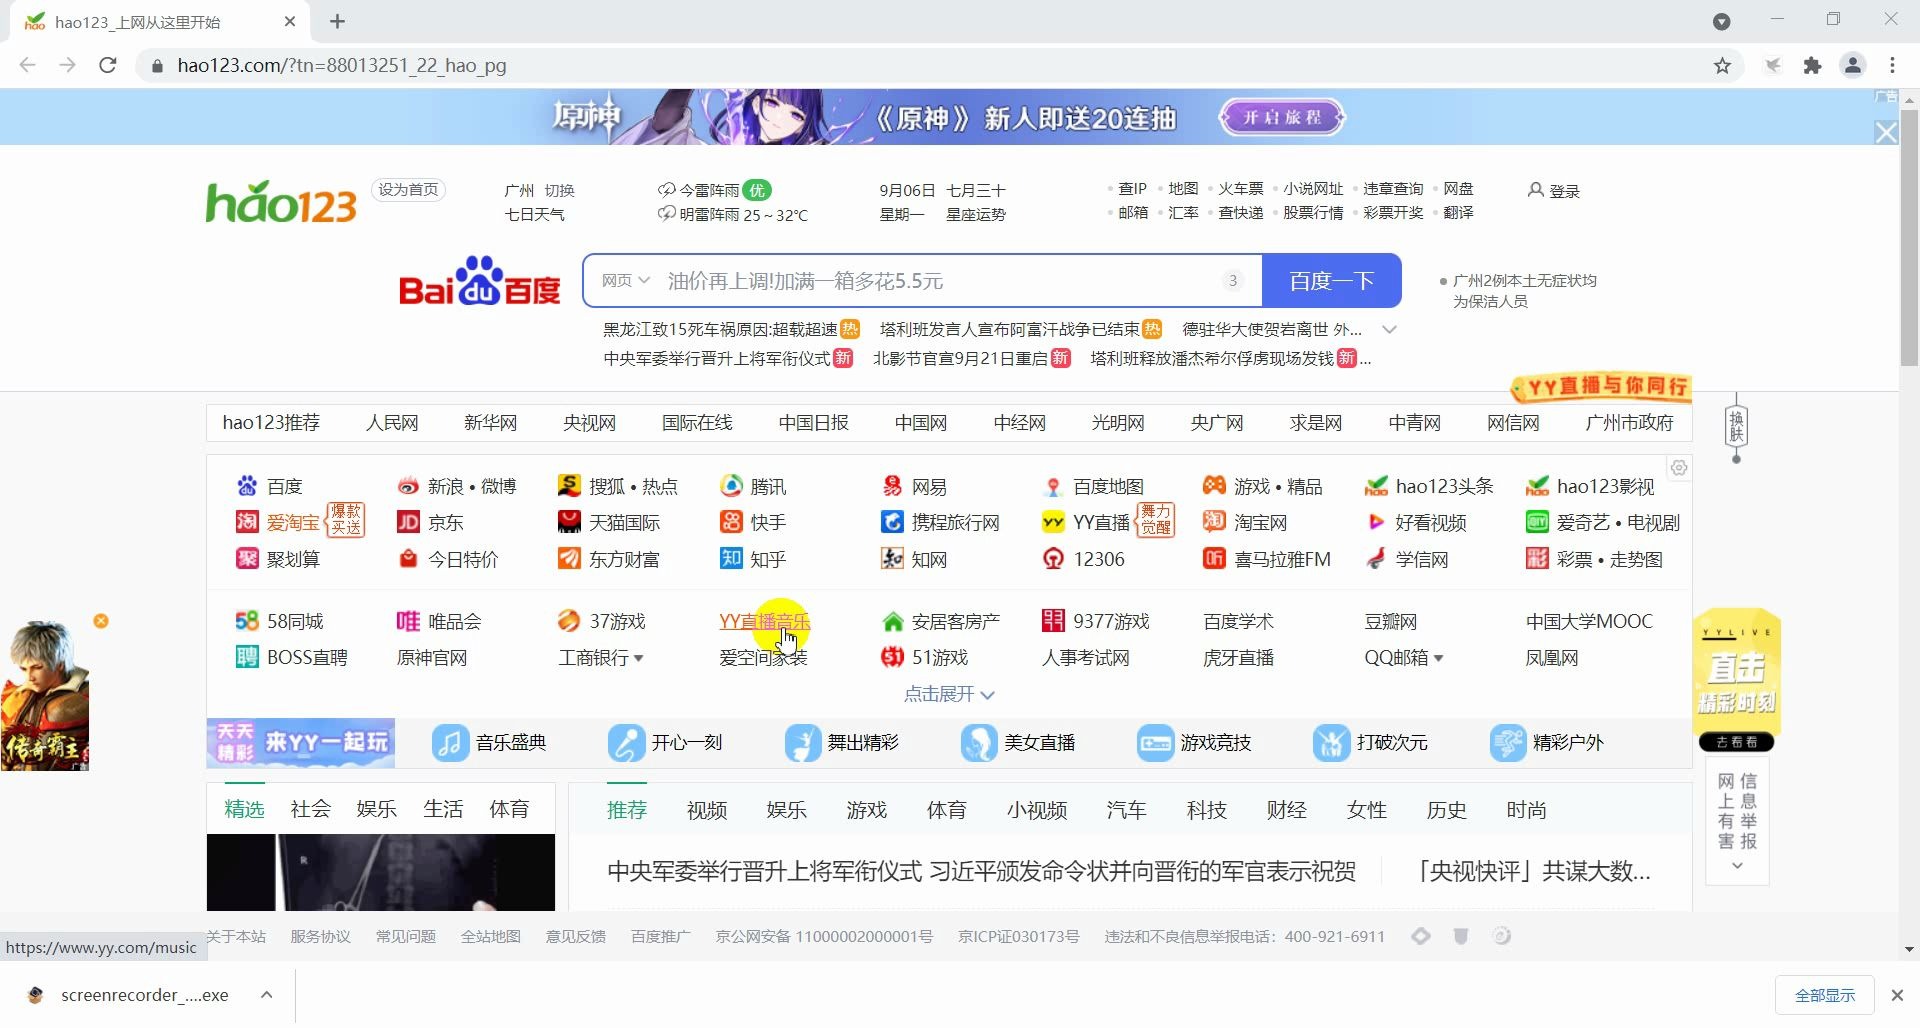1920x1028 pixels.
Task: Open browser extensions icon in toolbar
Action: tap(1813, 65)
